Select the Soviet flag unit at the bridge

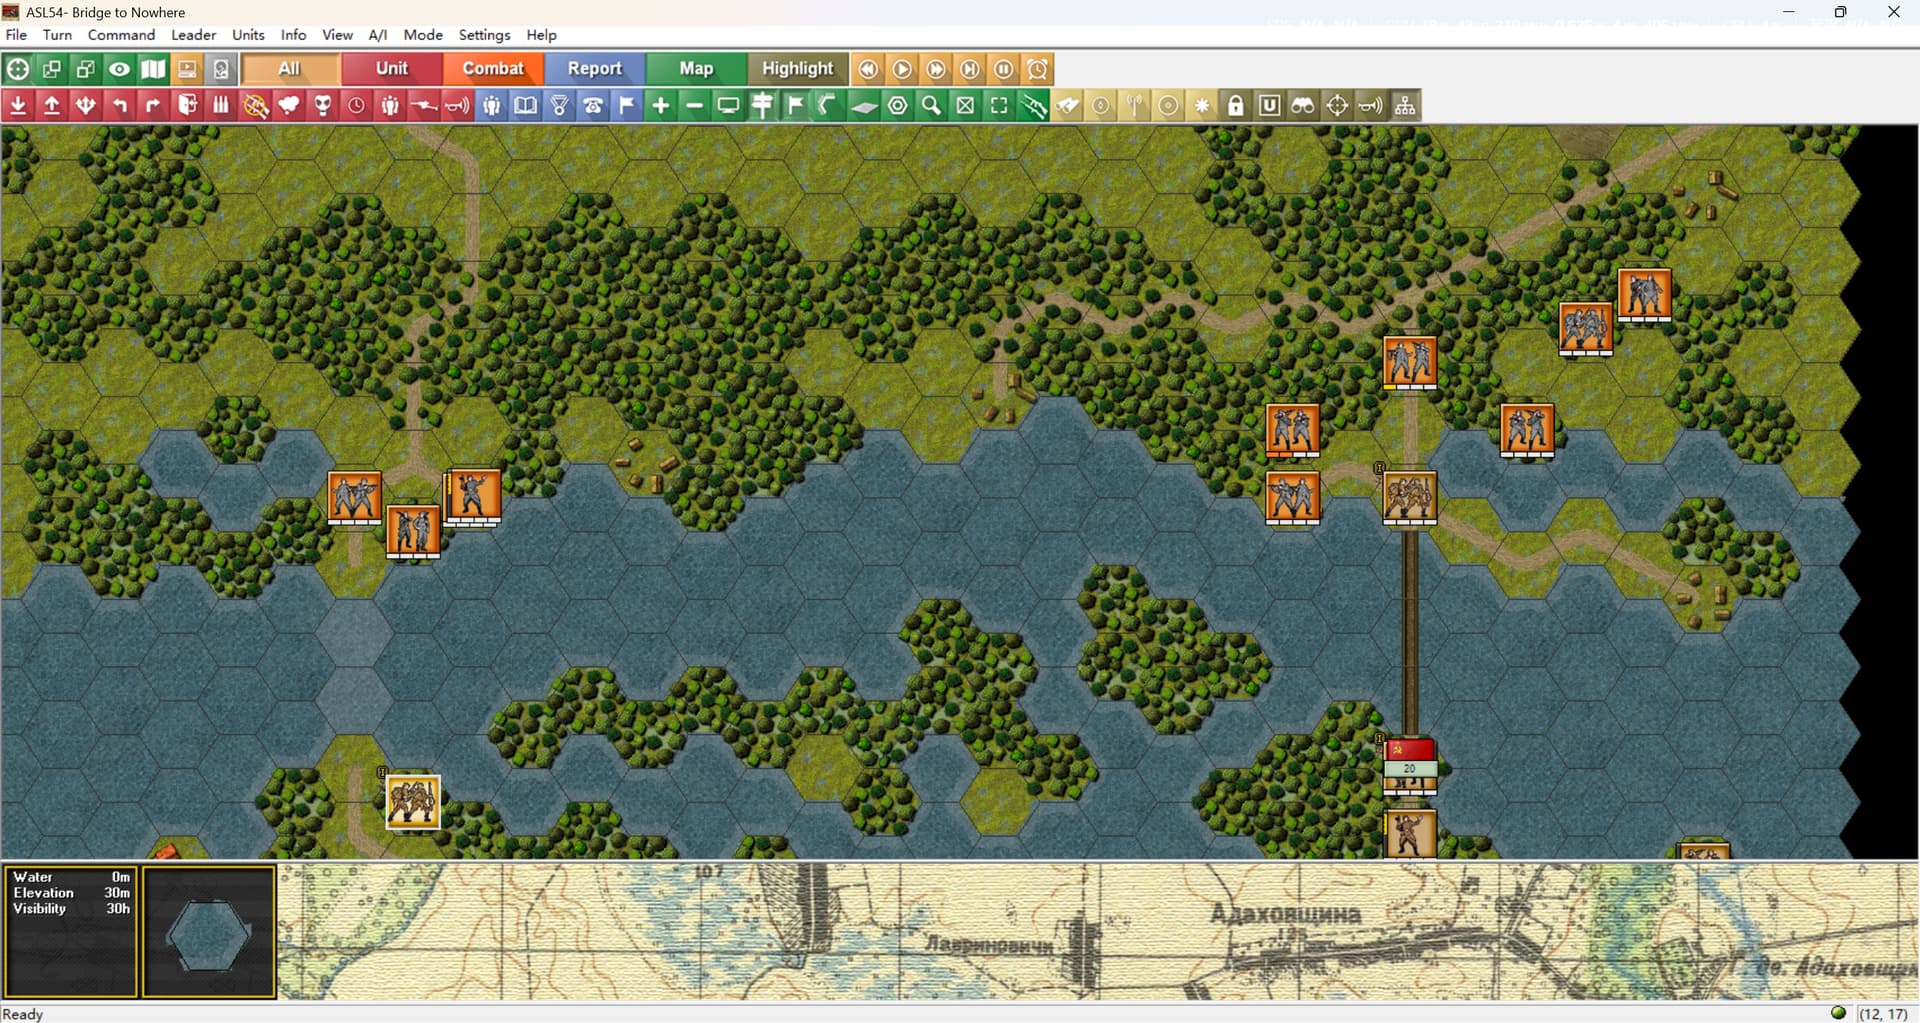[x=1409, y=761]
